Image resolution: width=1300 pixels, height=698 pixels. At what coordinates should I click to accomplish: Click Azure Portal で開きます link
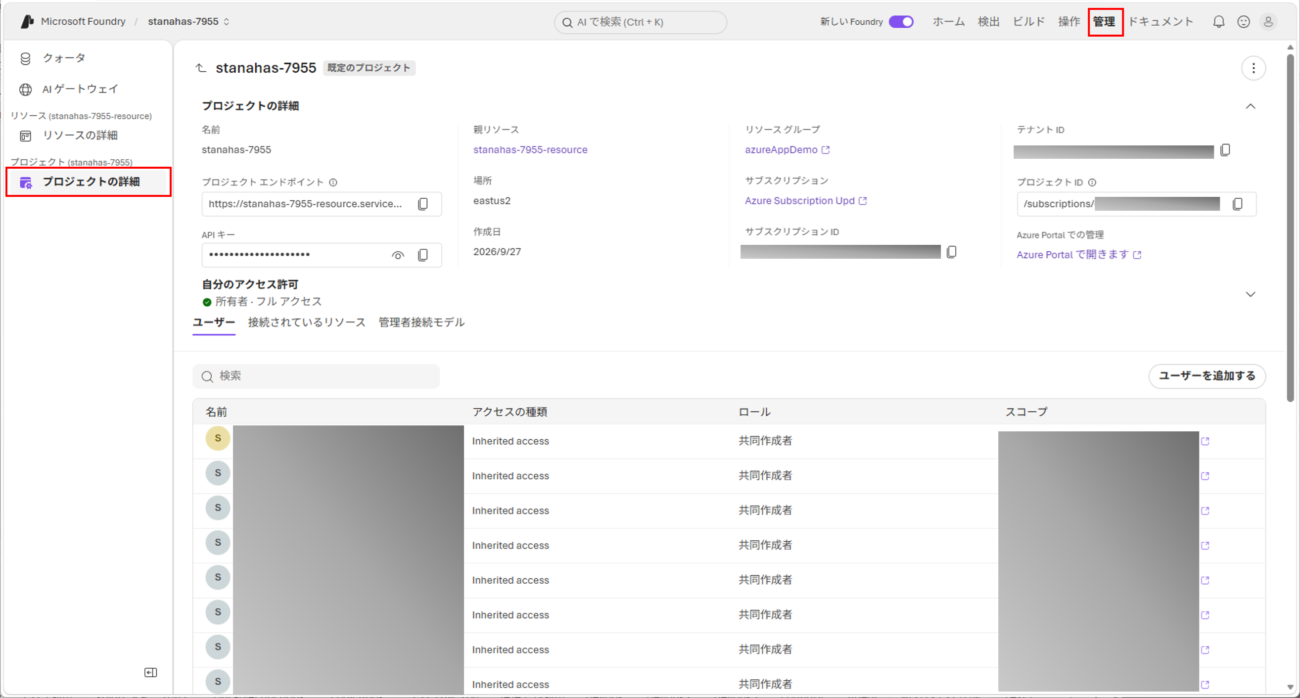(x=1079, y=255)
